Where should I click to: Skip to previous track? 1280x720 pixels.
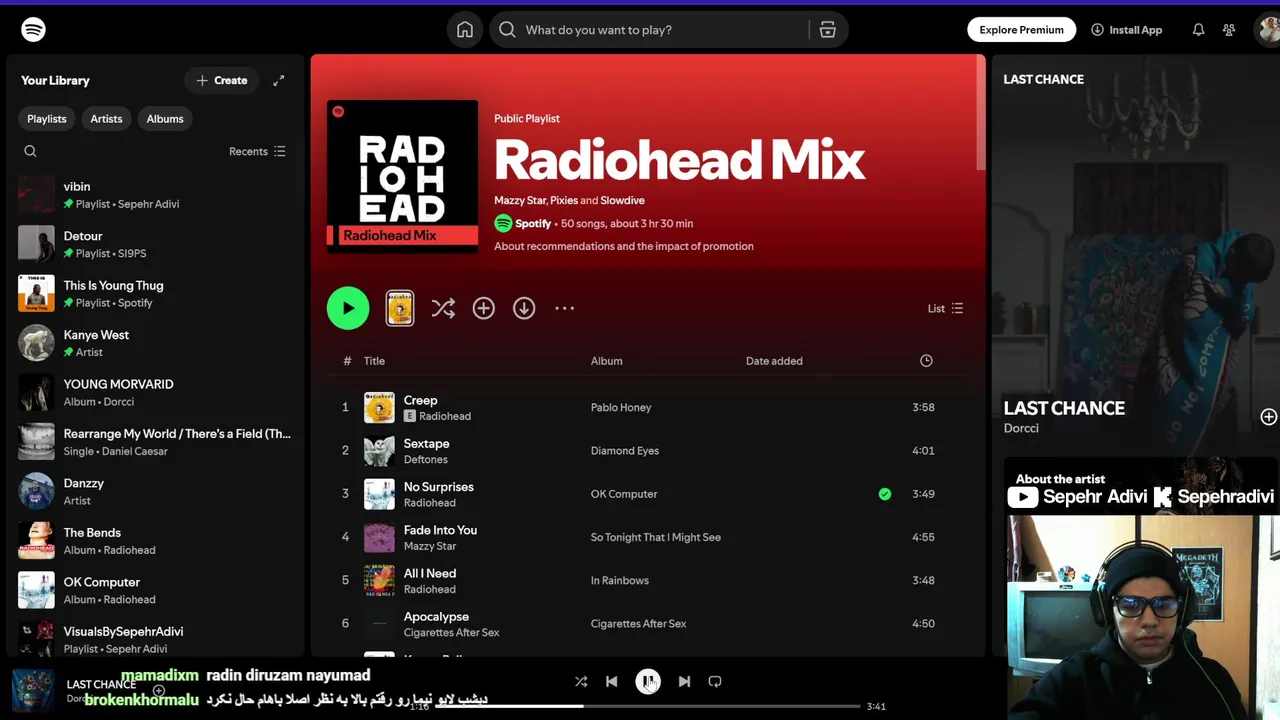pyautogui.click(x=612, y=681)
